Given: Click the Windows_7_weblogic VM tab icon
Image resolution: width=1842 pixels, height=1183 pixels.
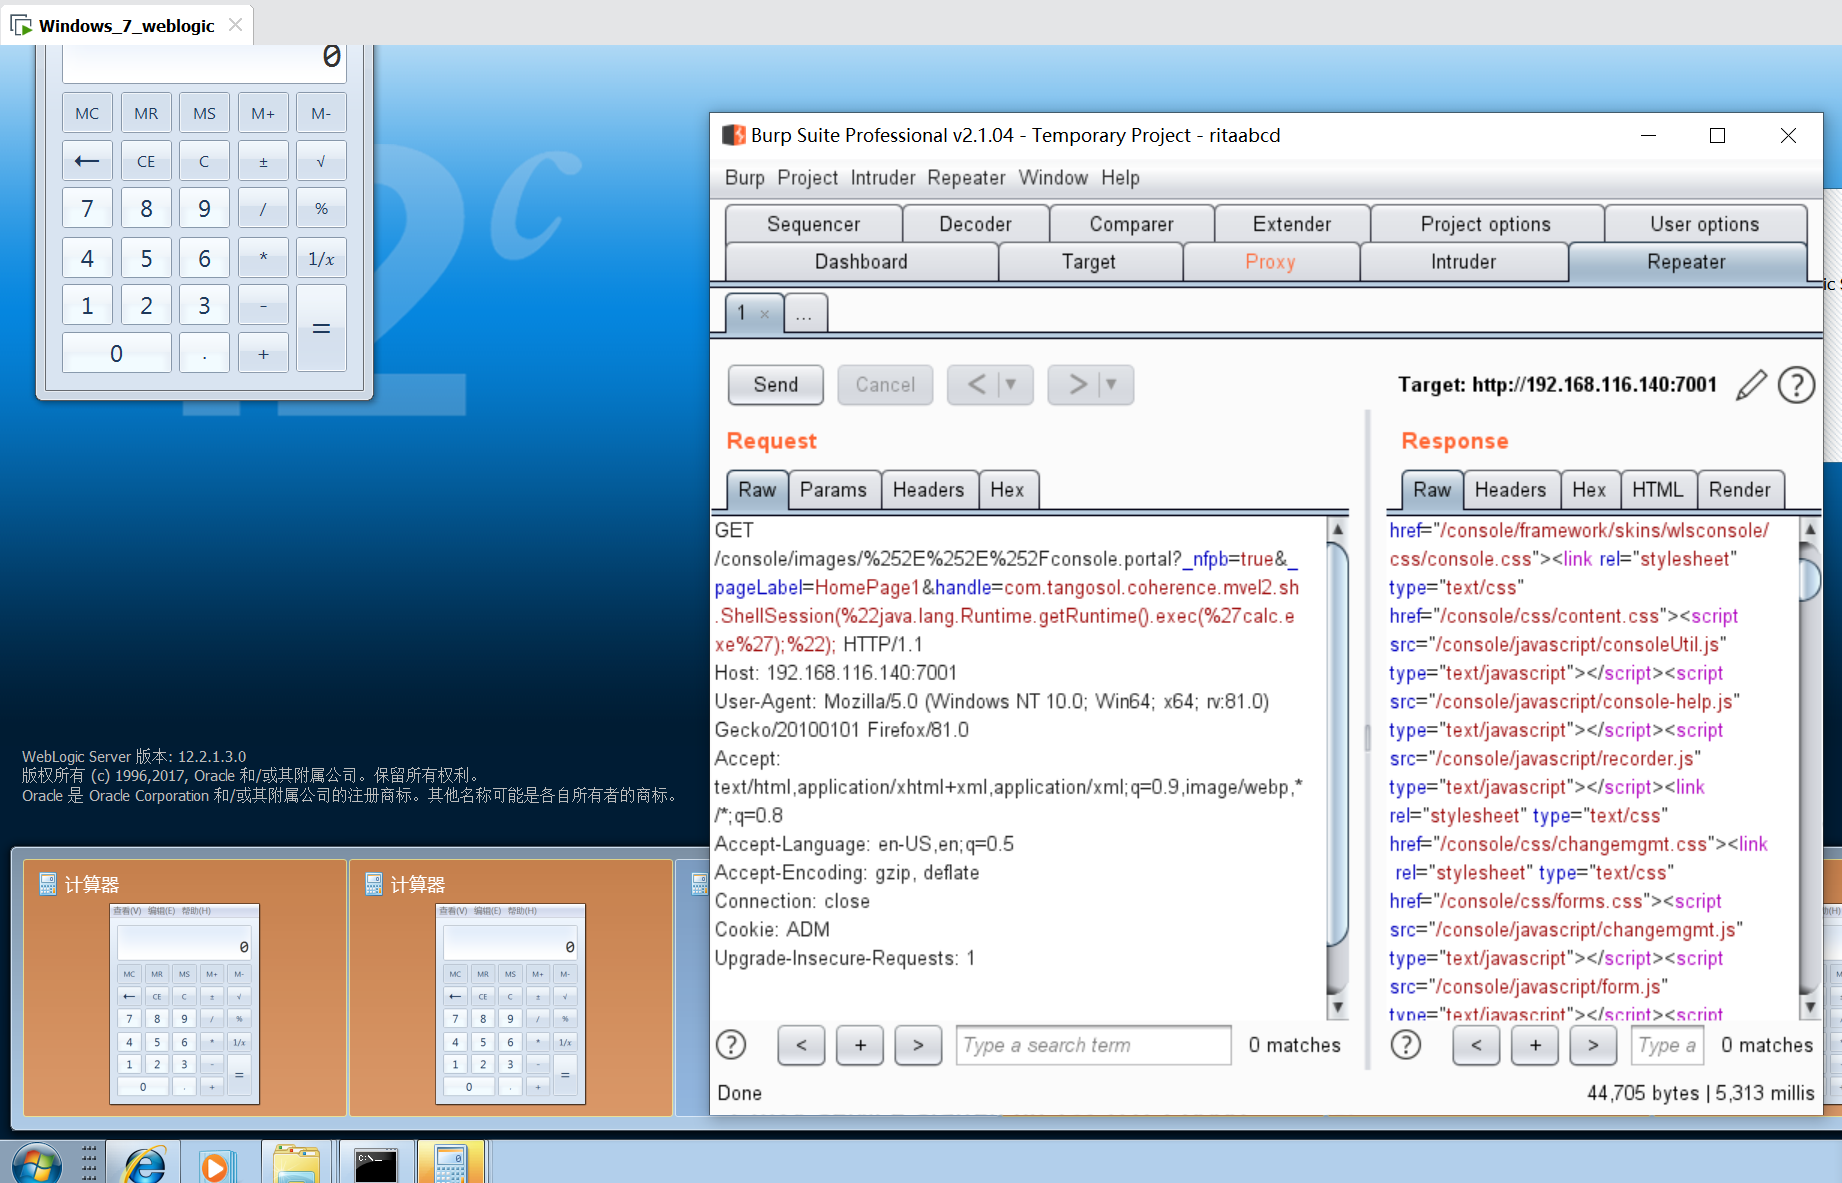Looking at the screenshot, I should 21,25.
